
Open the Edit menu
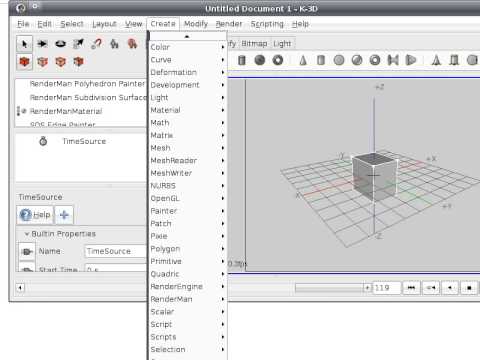tap(44, 24)
